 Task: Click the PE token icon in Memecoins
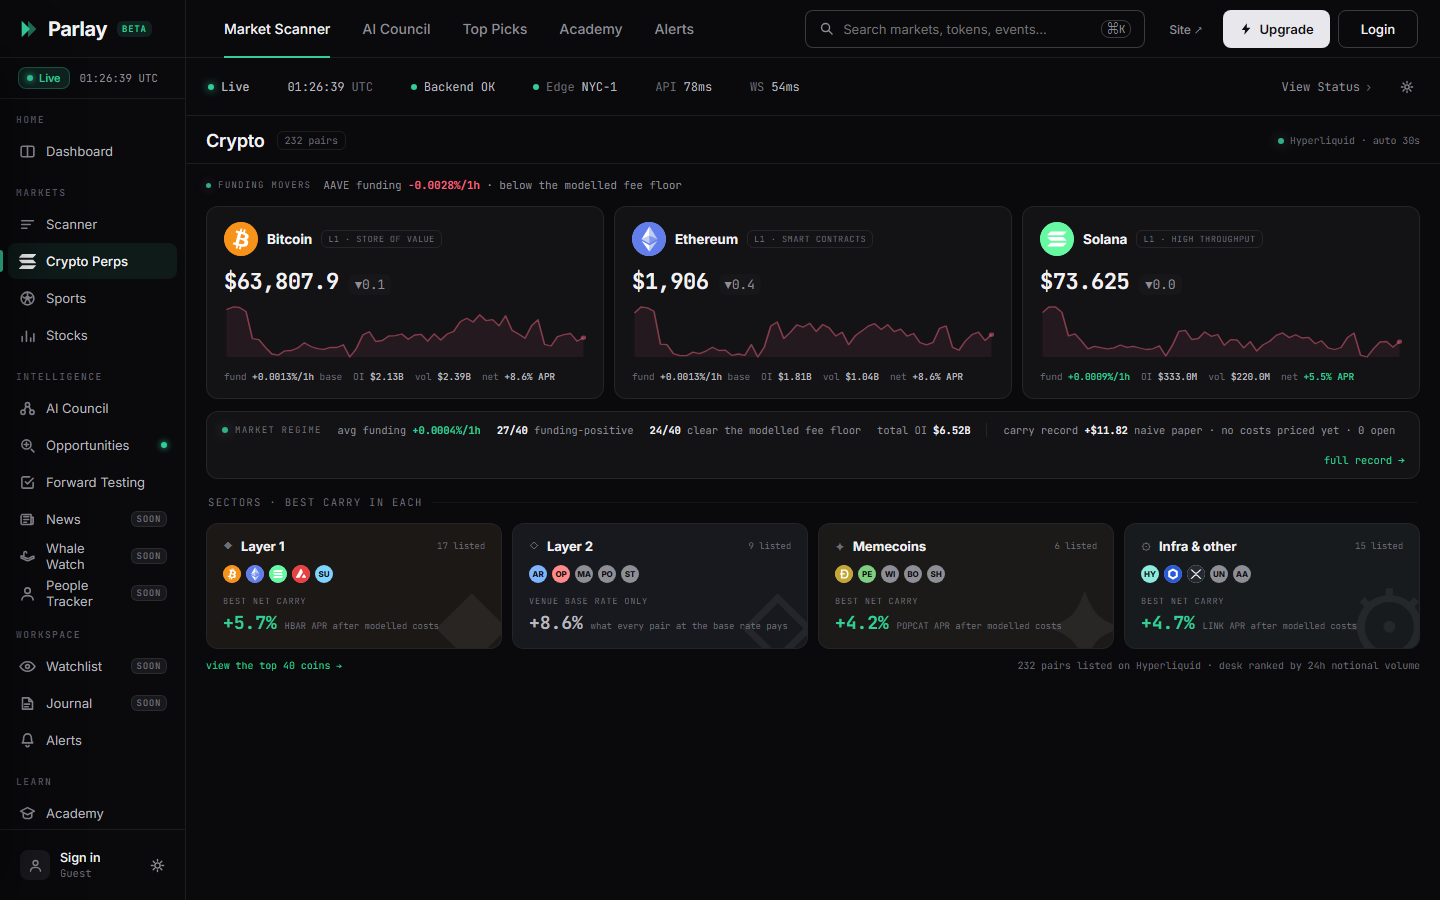point(867,574)
